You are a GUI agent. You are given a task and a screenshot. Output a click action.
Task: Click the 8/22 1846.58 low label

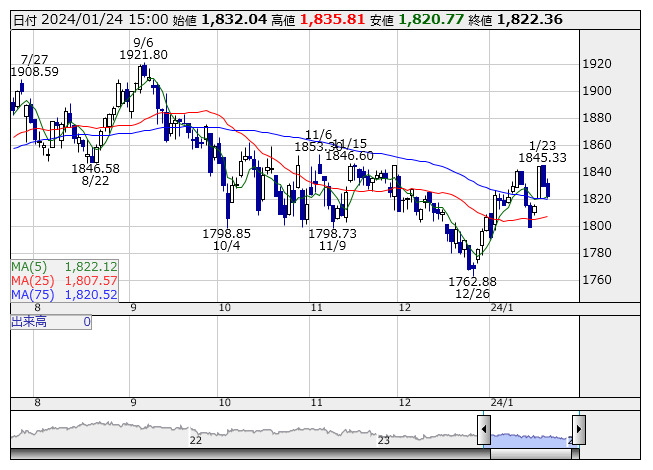[95, 174]
